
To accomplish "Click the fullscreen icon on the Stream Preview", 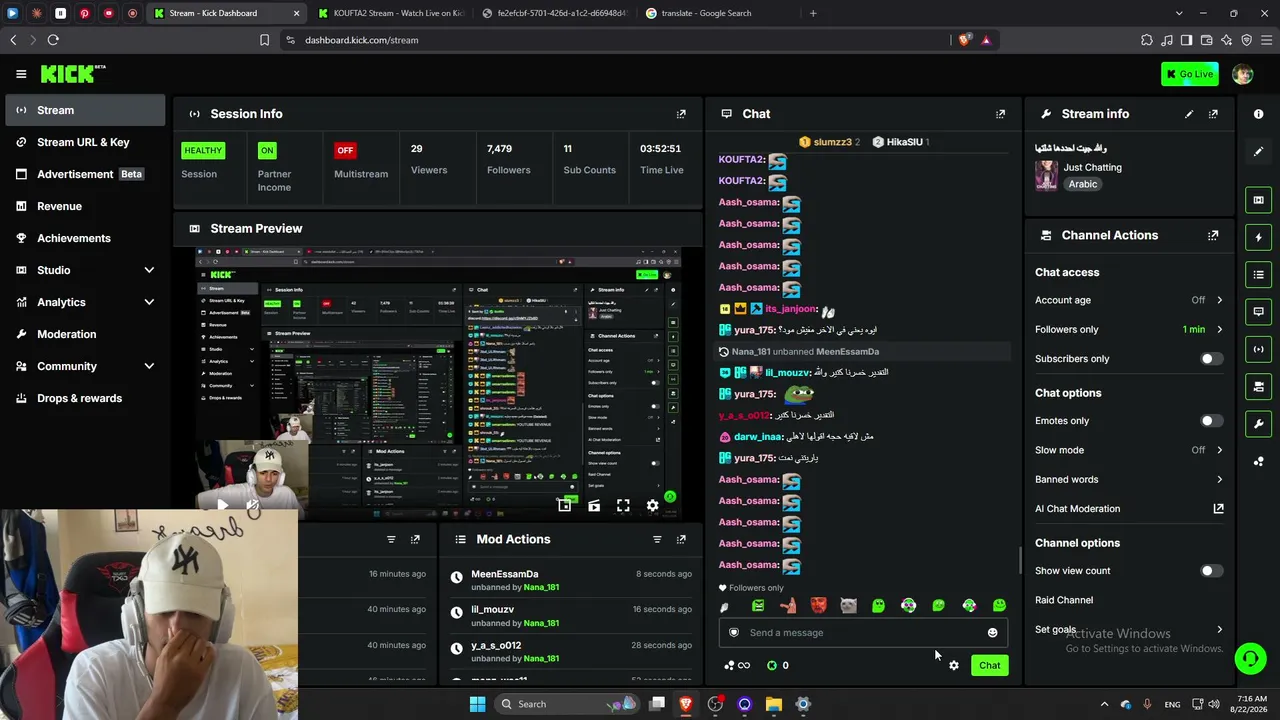I will coord(623,506).
